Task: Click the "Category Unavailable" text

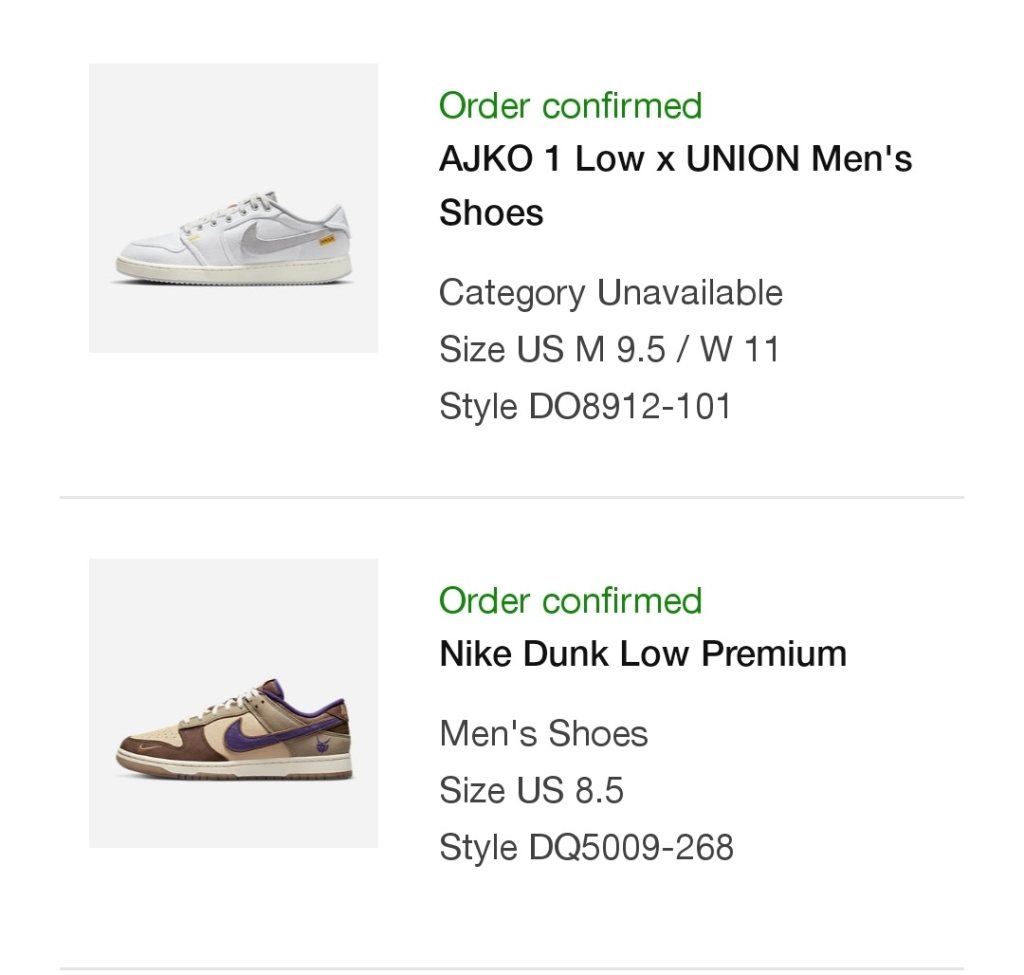Action: pos(610,293)
